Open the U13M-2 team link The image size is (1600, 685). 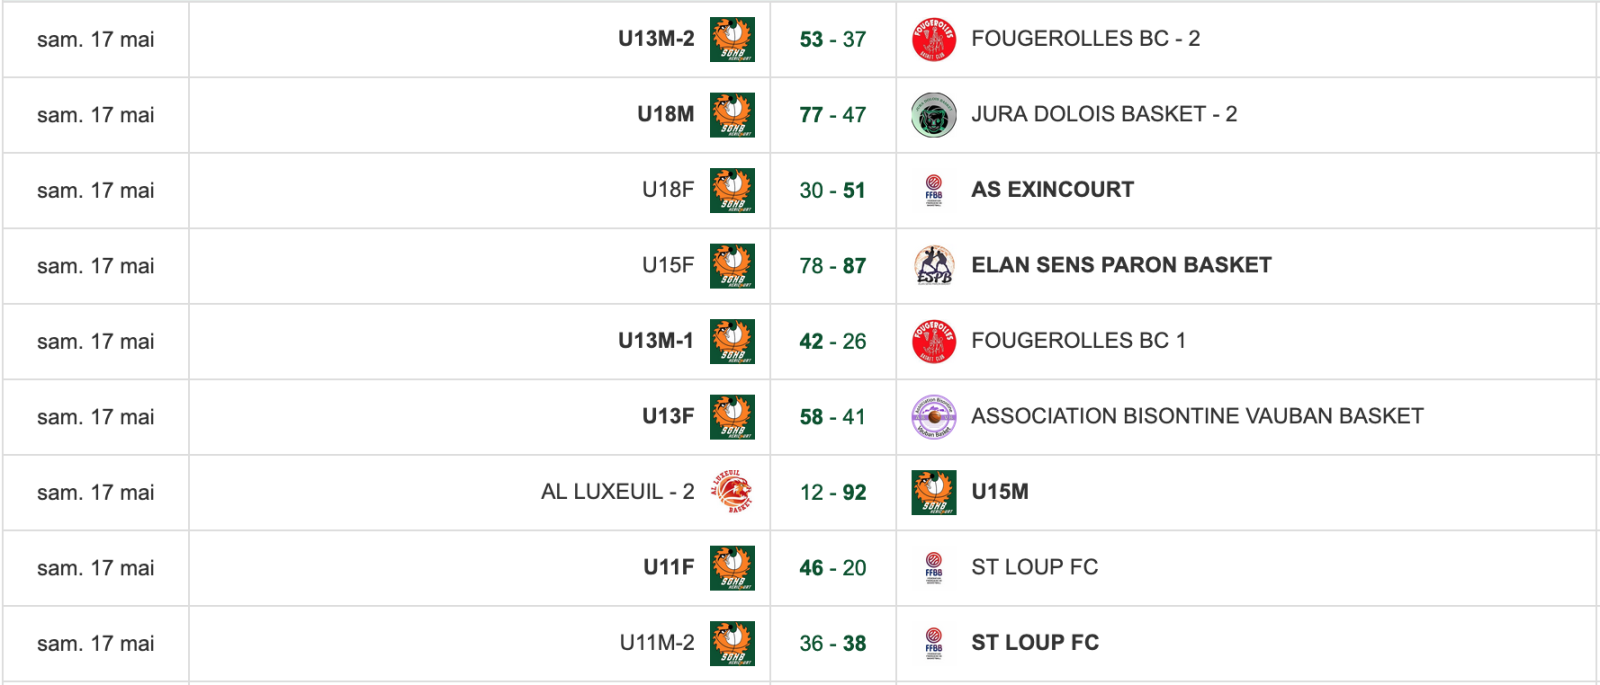pos(656,39)
